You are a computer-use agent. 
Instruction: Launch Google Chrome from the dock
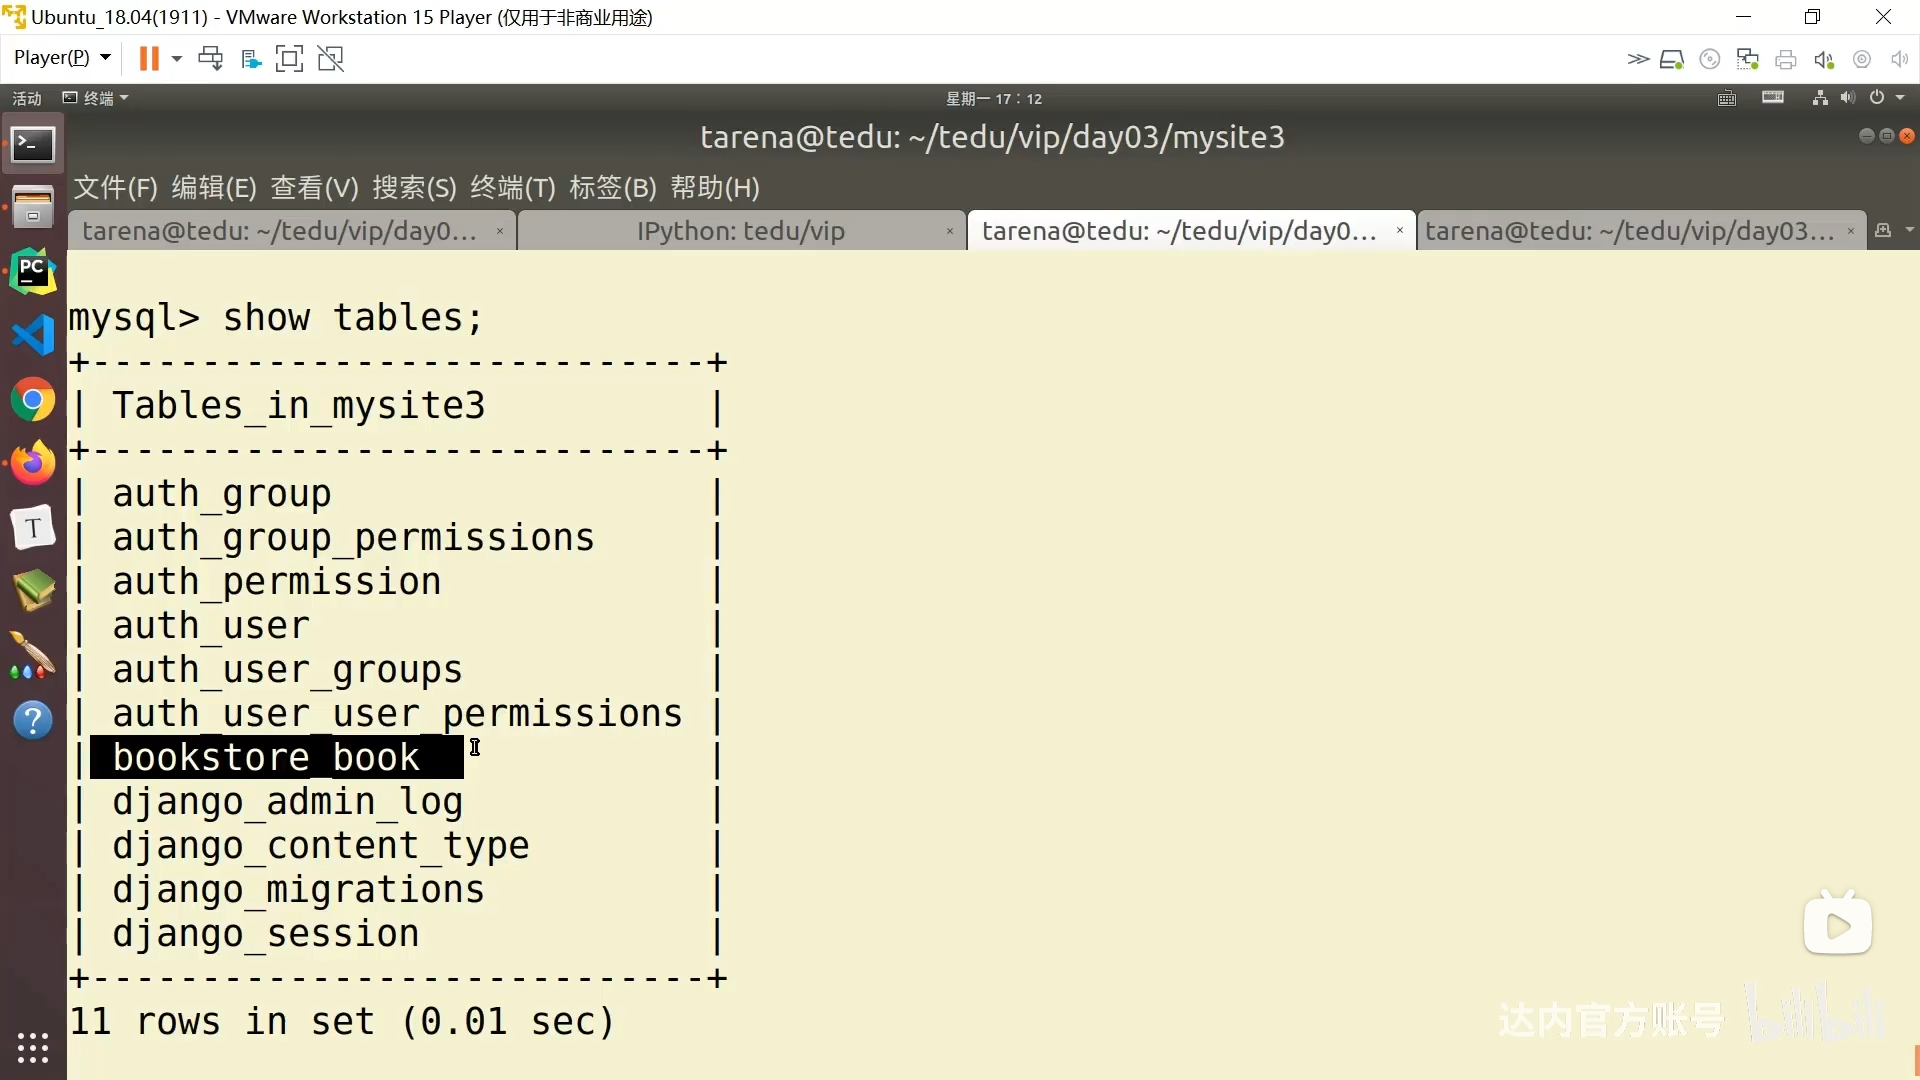33,400
